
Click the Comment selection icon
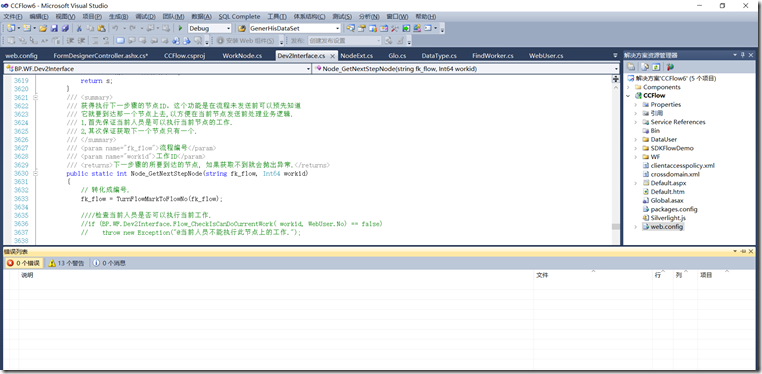95,41
